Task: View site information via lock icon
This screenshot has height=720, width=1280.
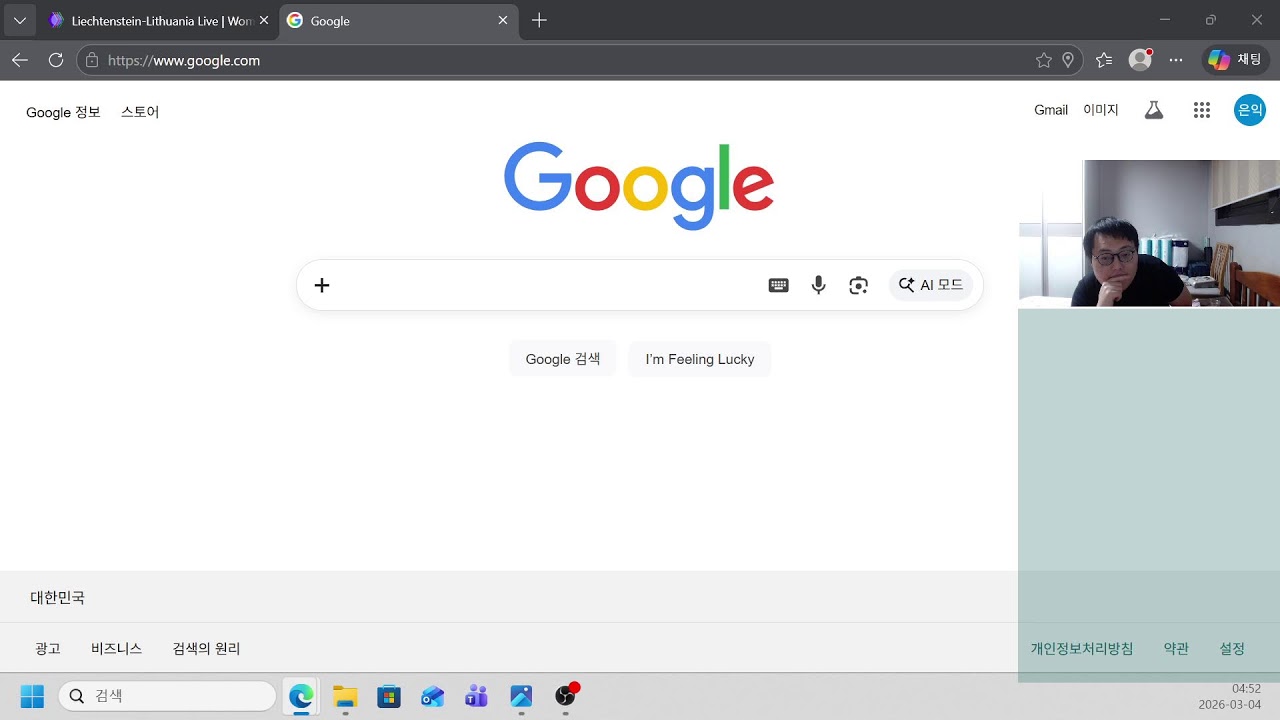Action: tap(92, 60)
